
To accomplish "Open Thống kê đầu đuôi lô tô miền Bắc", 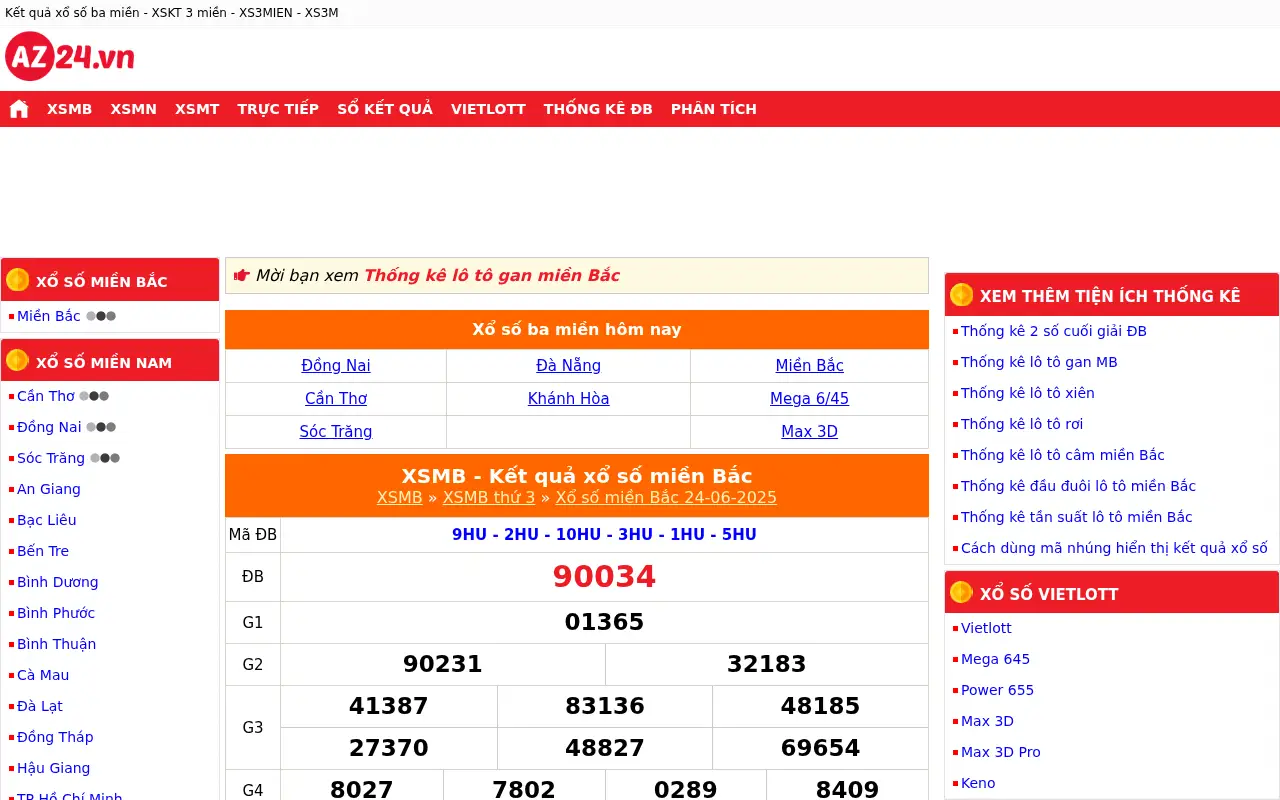I will (x=1079, y=486).
